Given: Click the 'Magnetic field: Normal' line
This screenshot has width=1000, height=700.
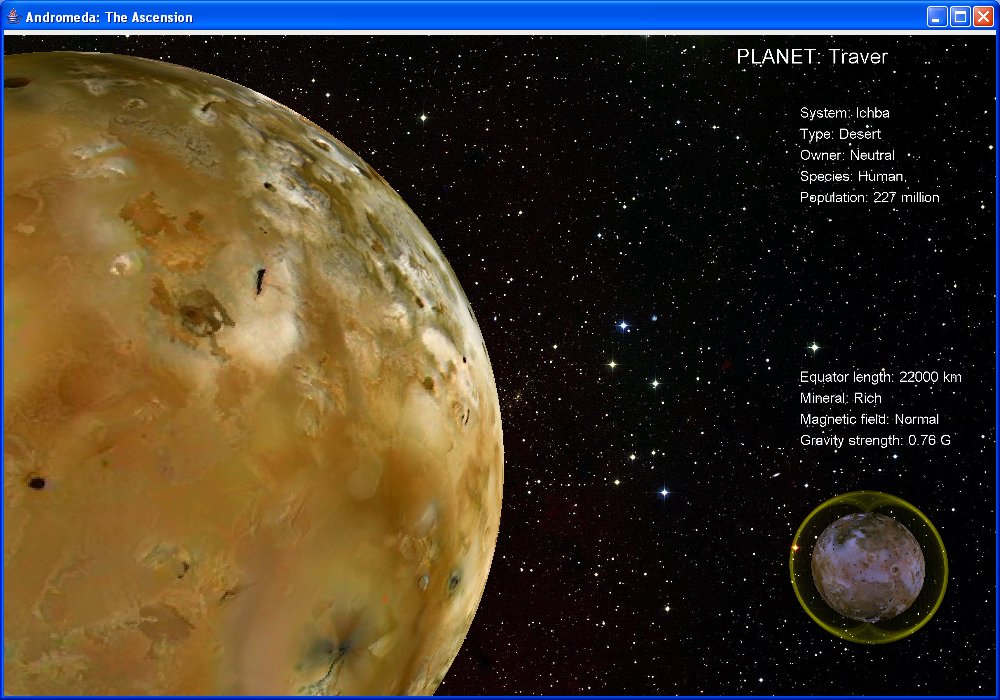Looking at the screenshot, I should (x=869, y=419).
